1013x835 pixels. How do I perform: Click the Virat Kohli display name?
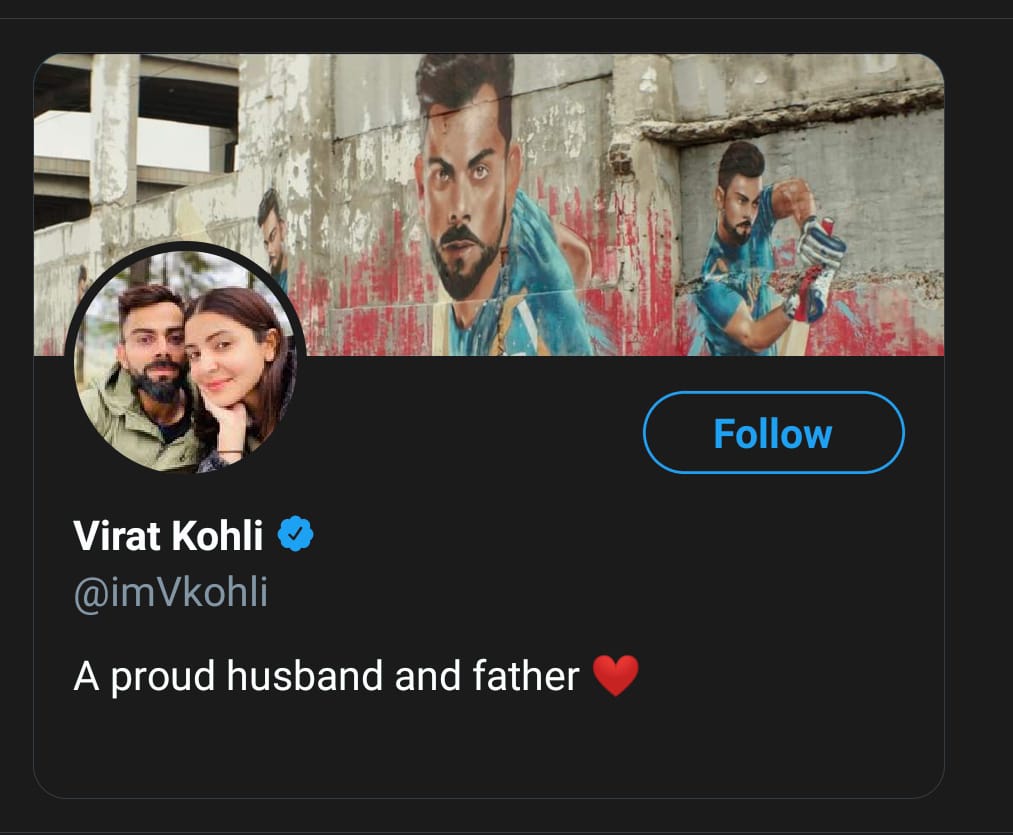click(x=168, y=536)
